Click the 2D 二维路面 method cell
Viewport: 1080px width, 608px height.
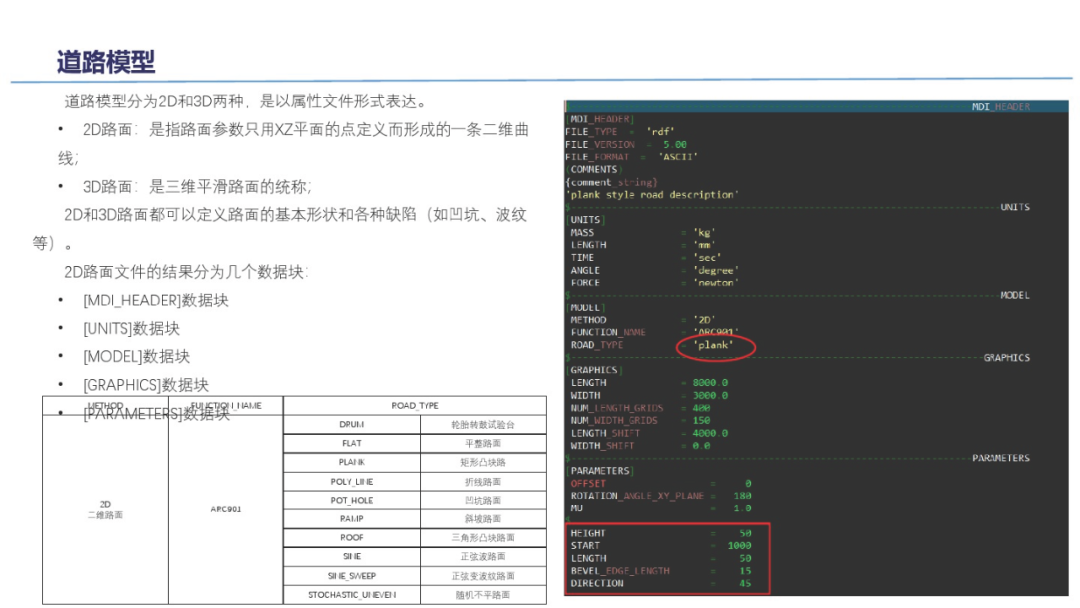(105, 509)
